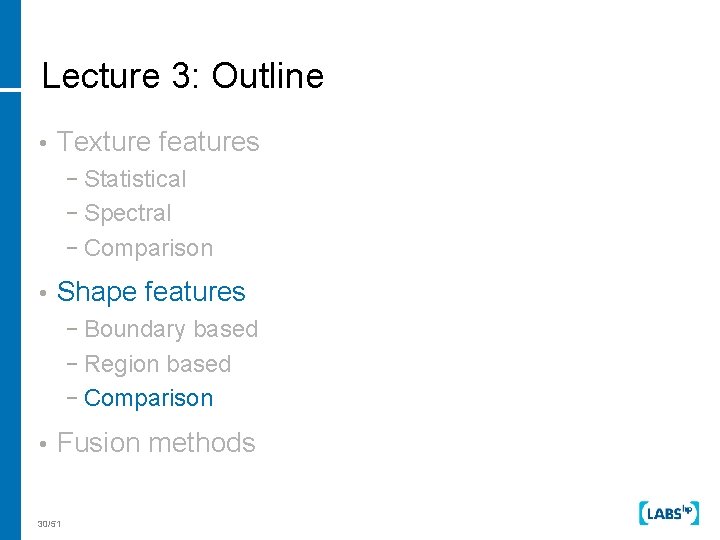720x540 pixels.
Task: Select the "Statistical" sub-item
Action: 135,179
